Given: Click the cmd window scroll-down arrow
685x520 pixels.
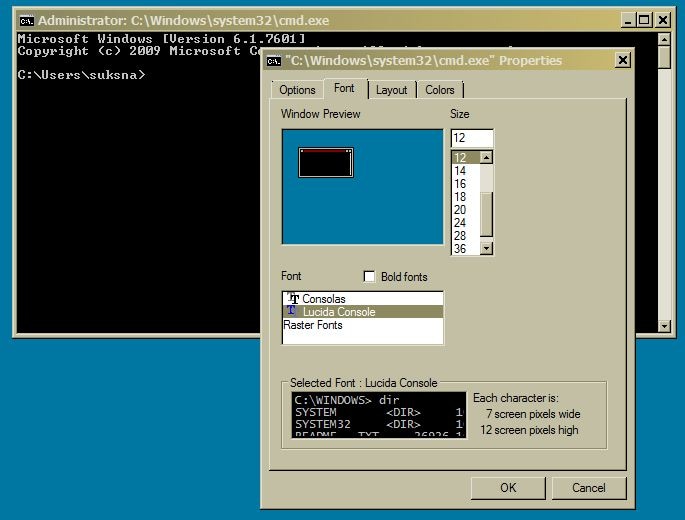Looking at the screenshot, I should pyautogui.click(x=664, y=326).
